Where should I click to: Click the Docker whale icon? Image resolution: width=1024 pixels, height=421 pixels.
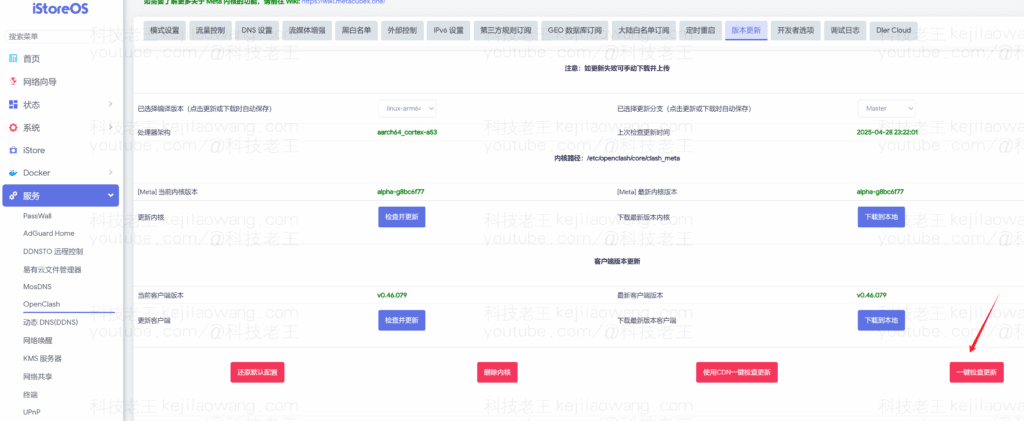[x=13, y=173]
